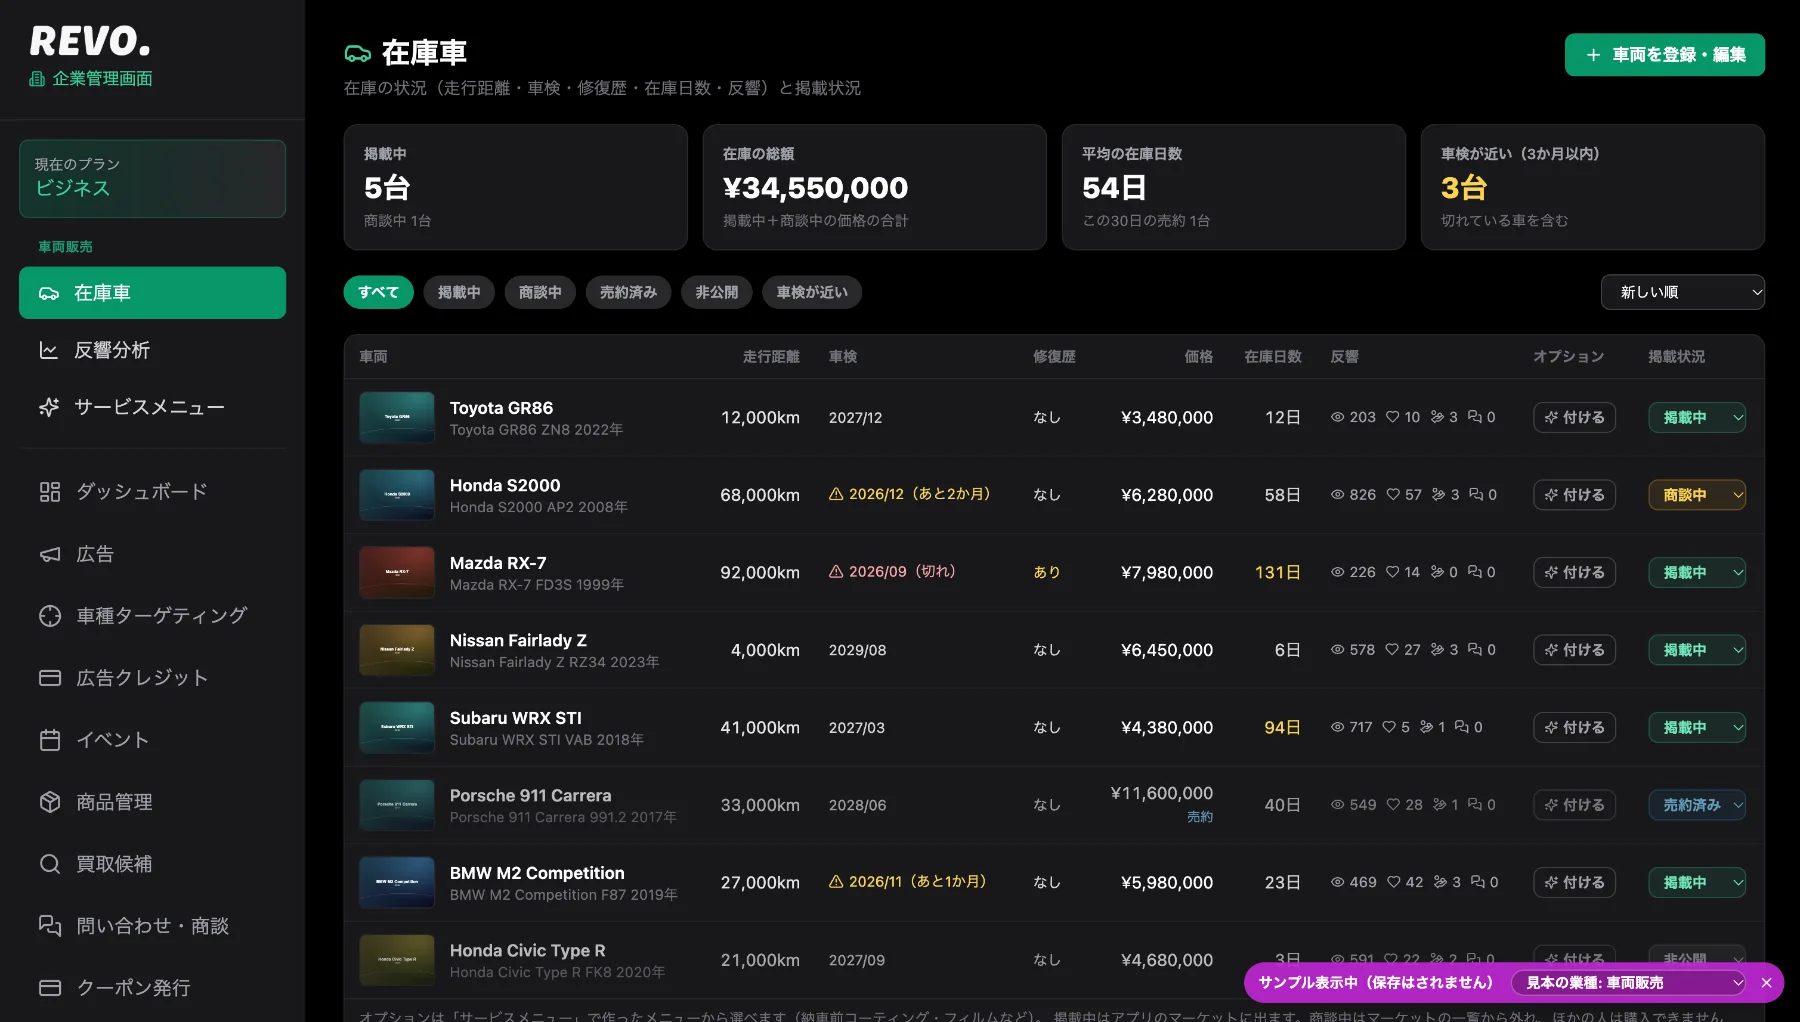Image resolution: width=1800 pixels, height=1022 pixels.
Task: Click 付ける option button for Toyota GR86
Action: tap(1574, 417)
